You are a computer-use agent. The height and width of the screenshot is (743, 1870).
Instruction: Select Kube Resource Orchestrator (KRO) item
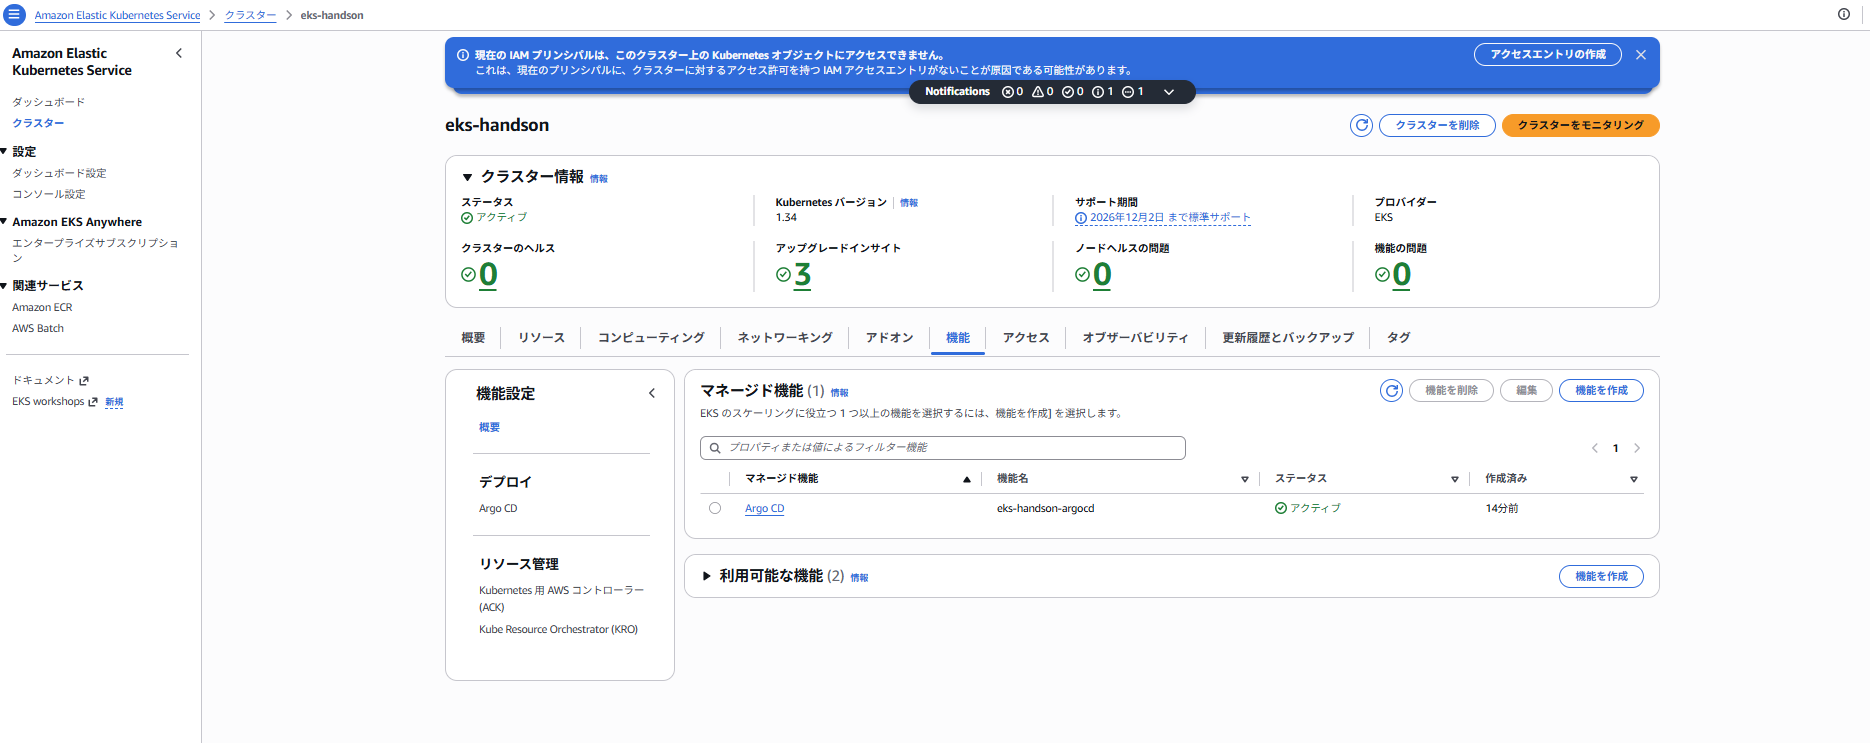558,630
